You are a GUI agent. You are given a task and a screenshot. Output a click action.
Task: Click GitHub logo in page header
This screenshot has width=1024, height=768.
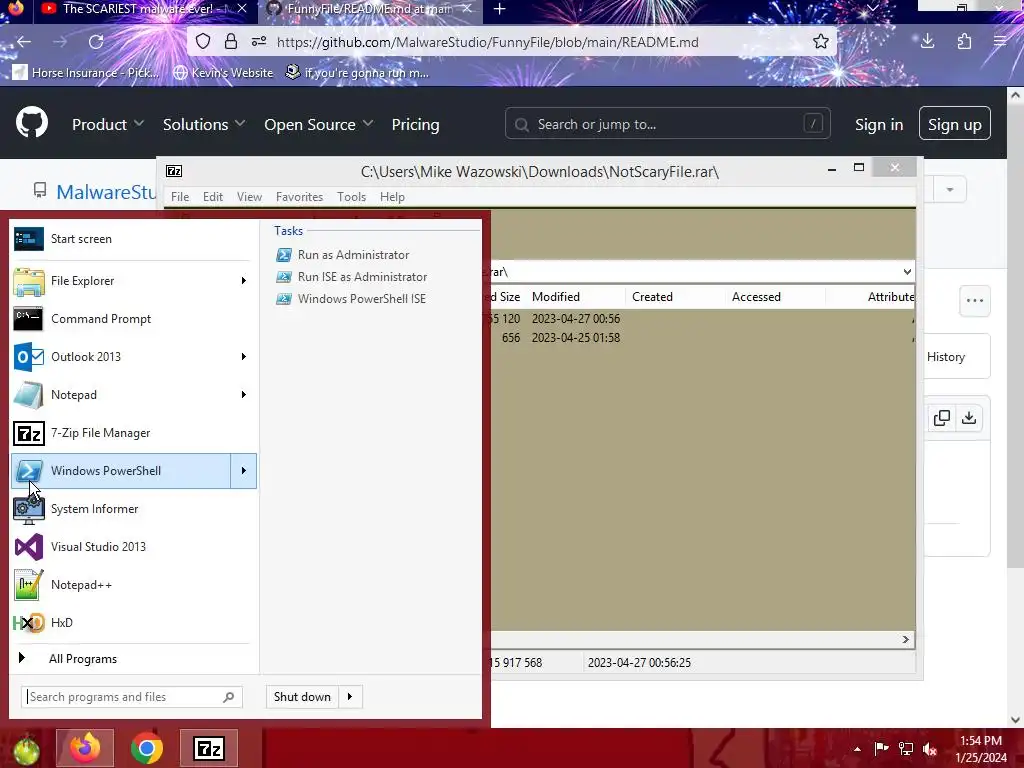click(x=32, y=122)
